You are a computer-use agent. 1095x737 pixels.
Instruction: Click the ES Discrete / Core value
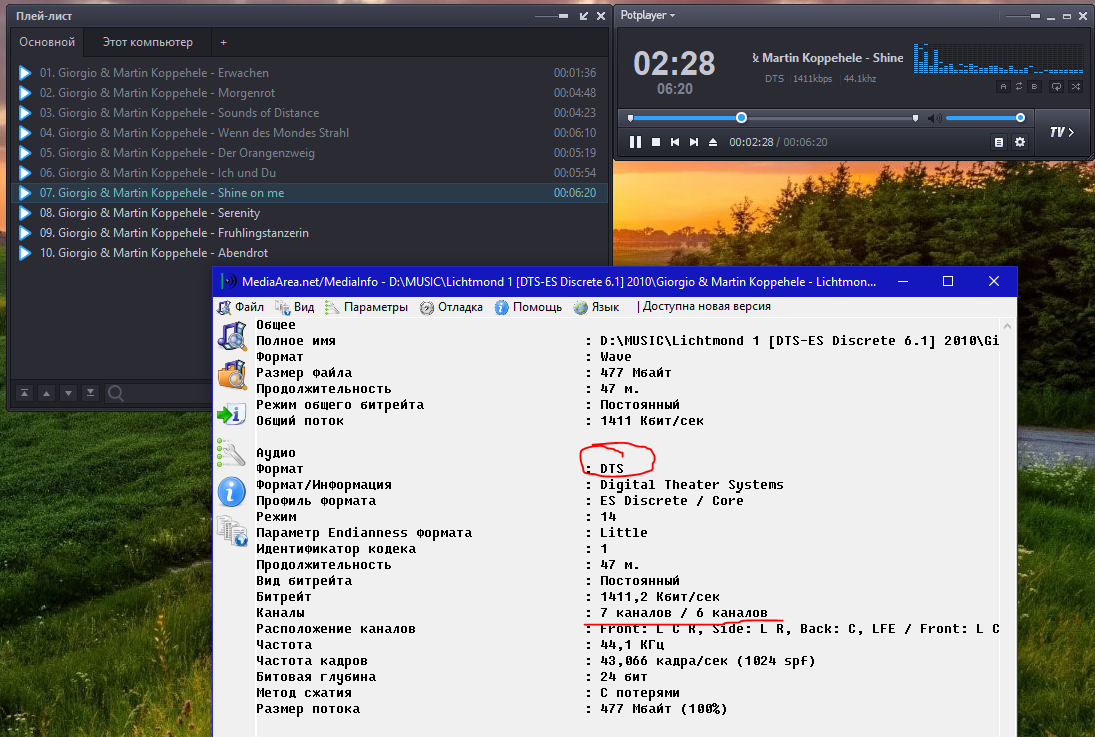click(x=671, y=501)
